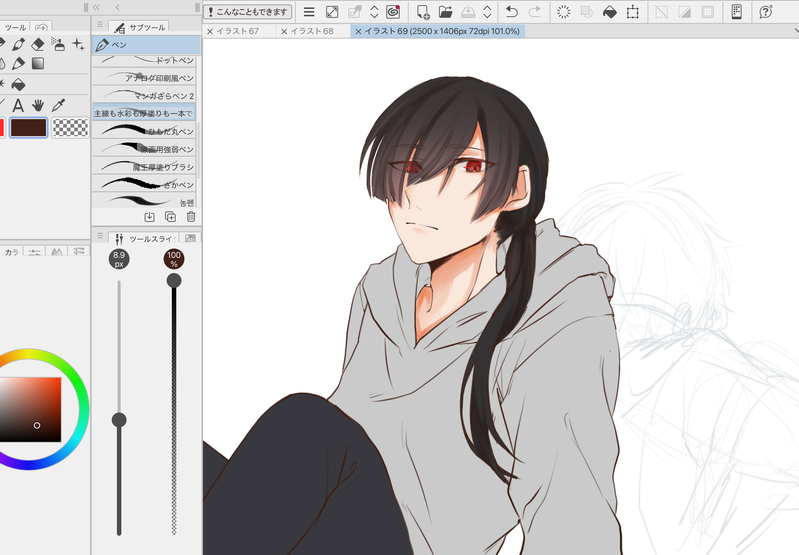Close the イラスト67 tab
This screenshot has width=799, height=555.
tap(209, 32)
